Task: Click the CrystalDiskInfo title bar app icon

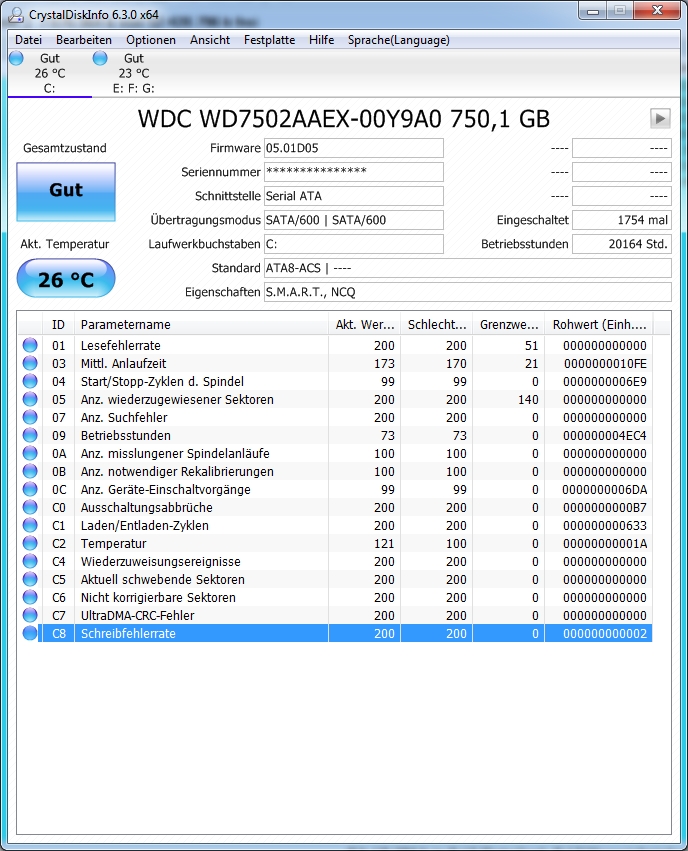Action: [x=16, y=15]
